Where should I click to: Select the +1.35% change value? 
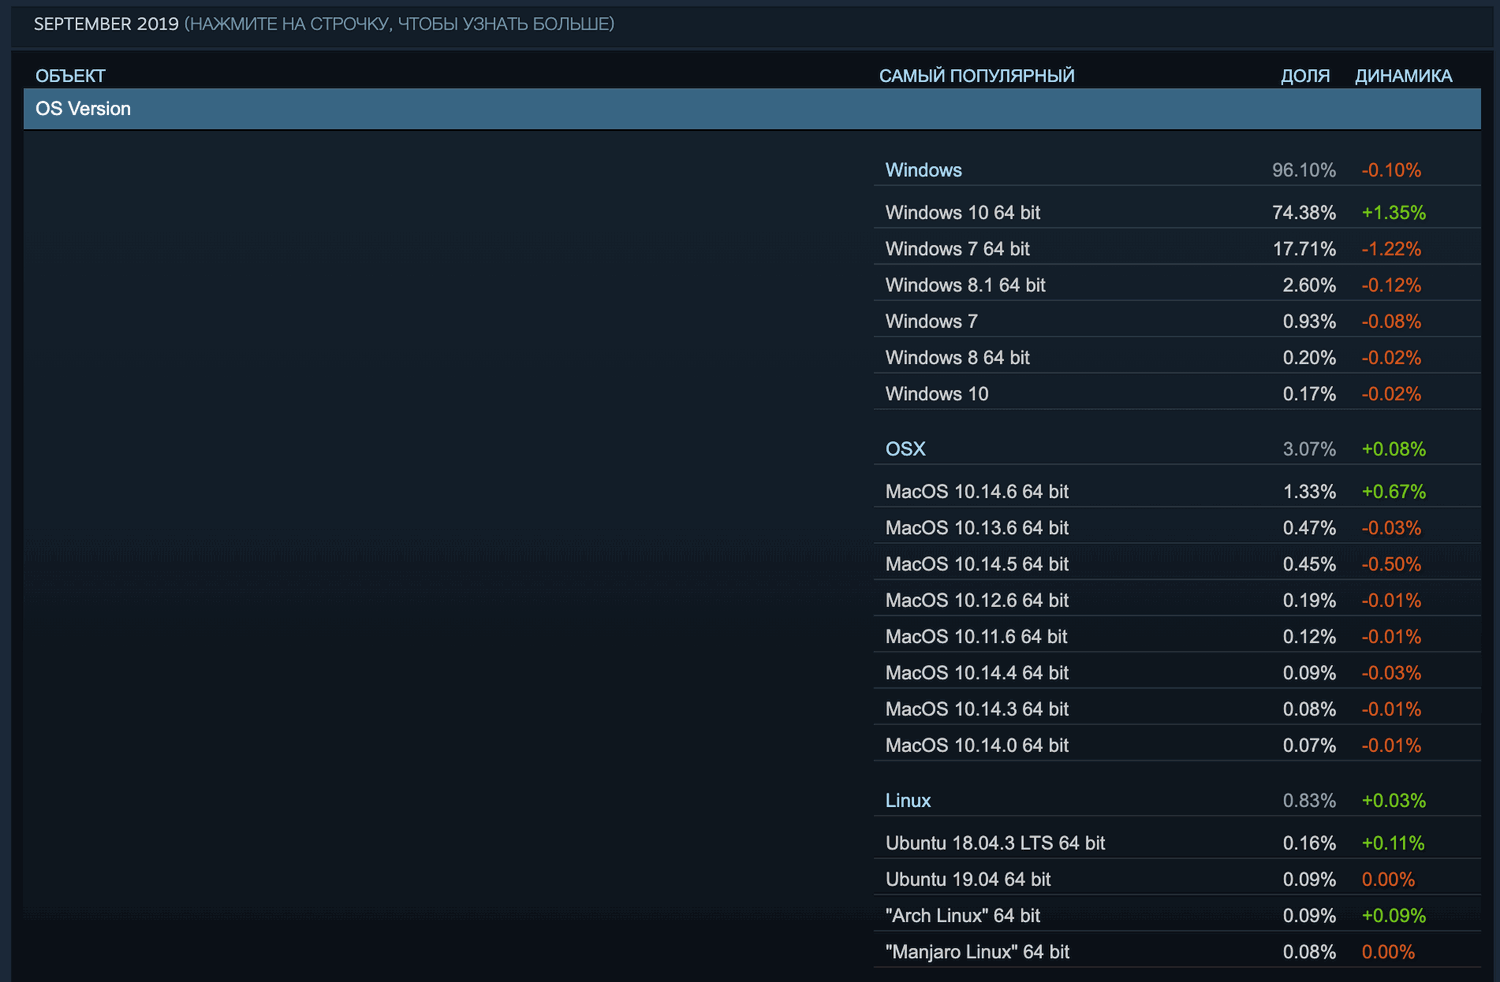tap(1394, 212)
